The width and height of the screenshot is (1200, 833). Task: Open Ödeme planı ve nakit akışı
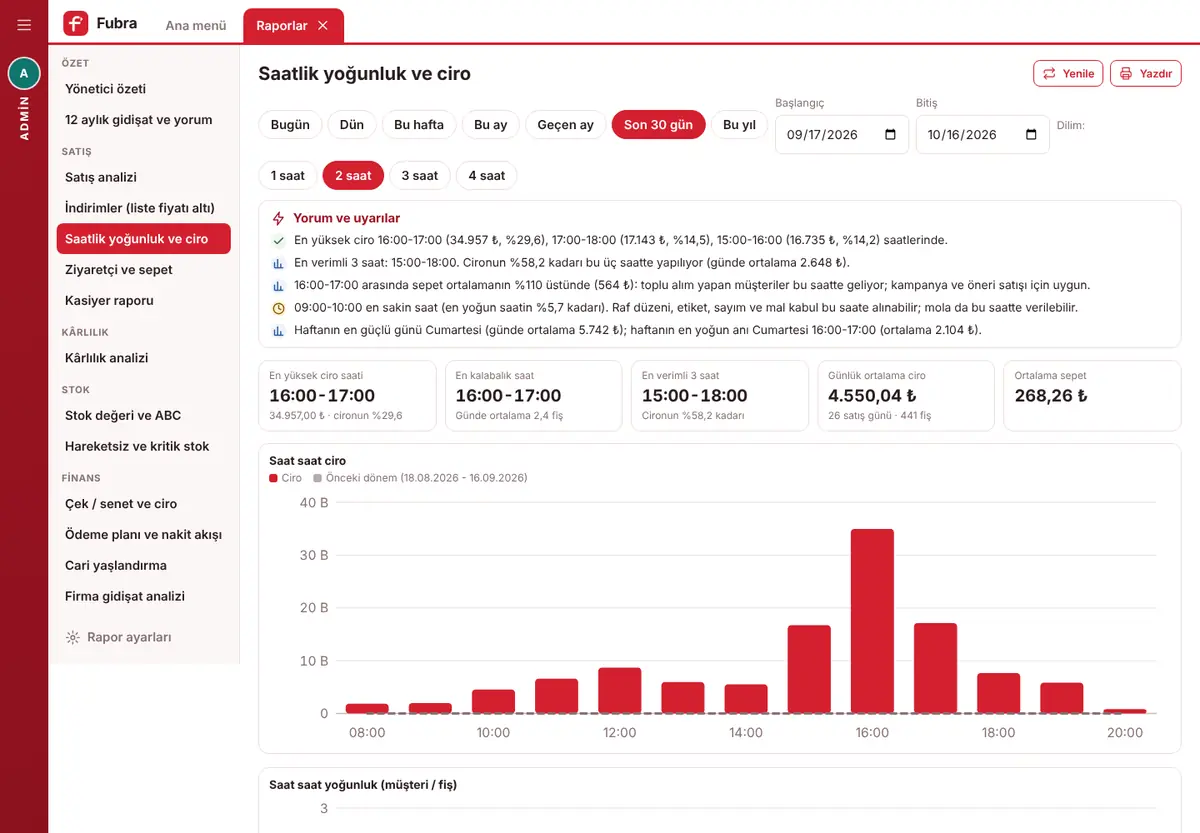[x=143, y=535]
